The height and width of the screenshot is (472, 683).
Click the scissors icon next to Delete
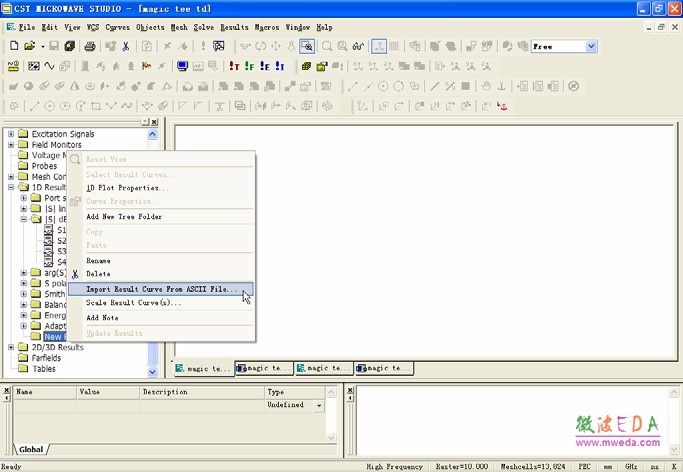pyautogui.click(x=75, y=274)
